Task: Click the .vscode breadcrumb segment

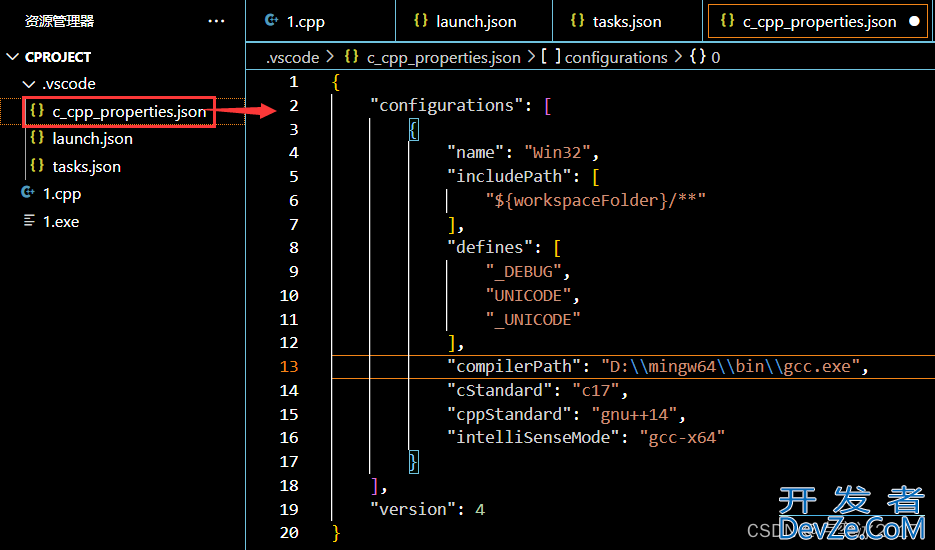Action: 293,57
